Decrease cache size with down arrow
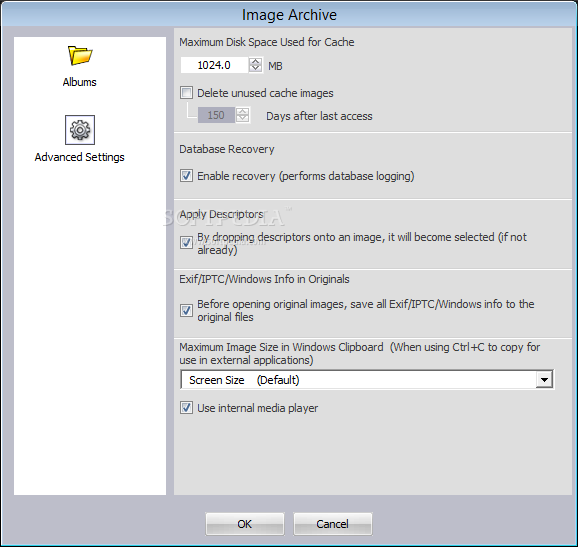Viewport: 578px width, 547px height. [255, 69]
